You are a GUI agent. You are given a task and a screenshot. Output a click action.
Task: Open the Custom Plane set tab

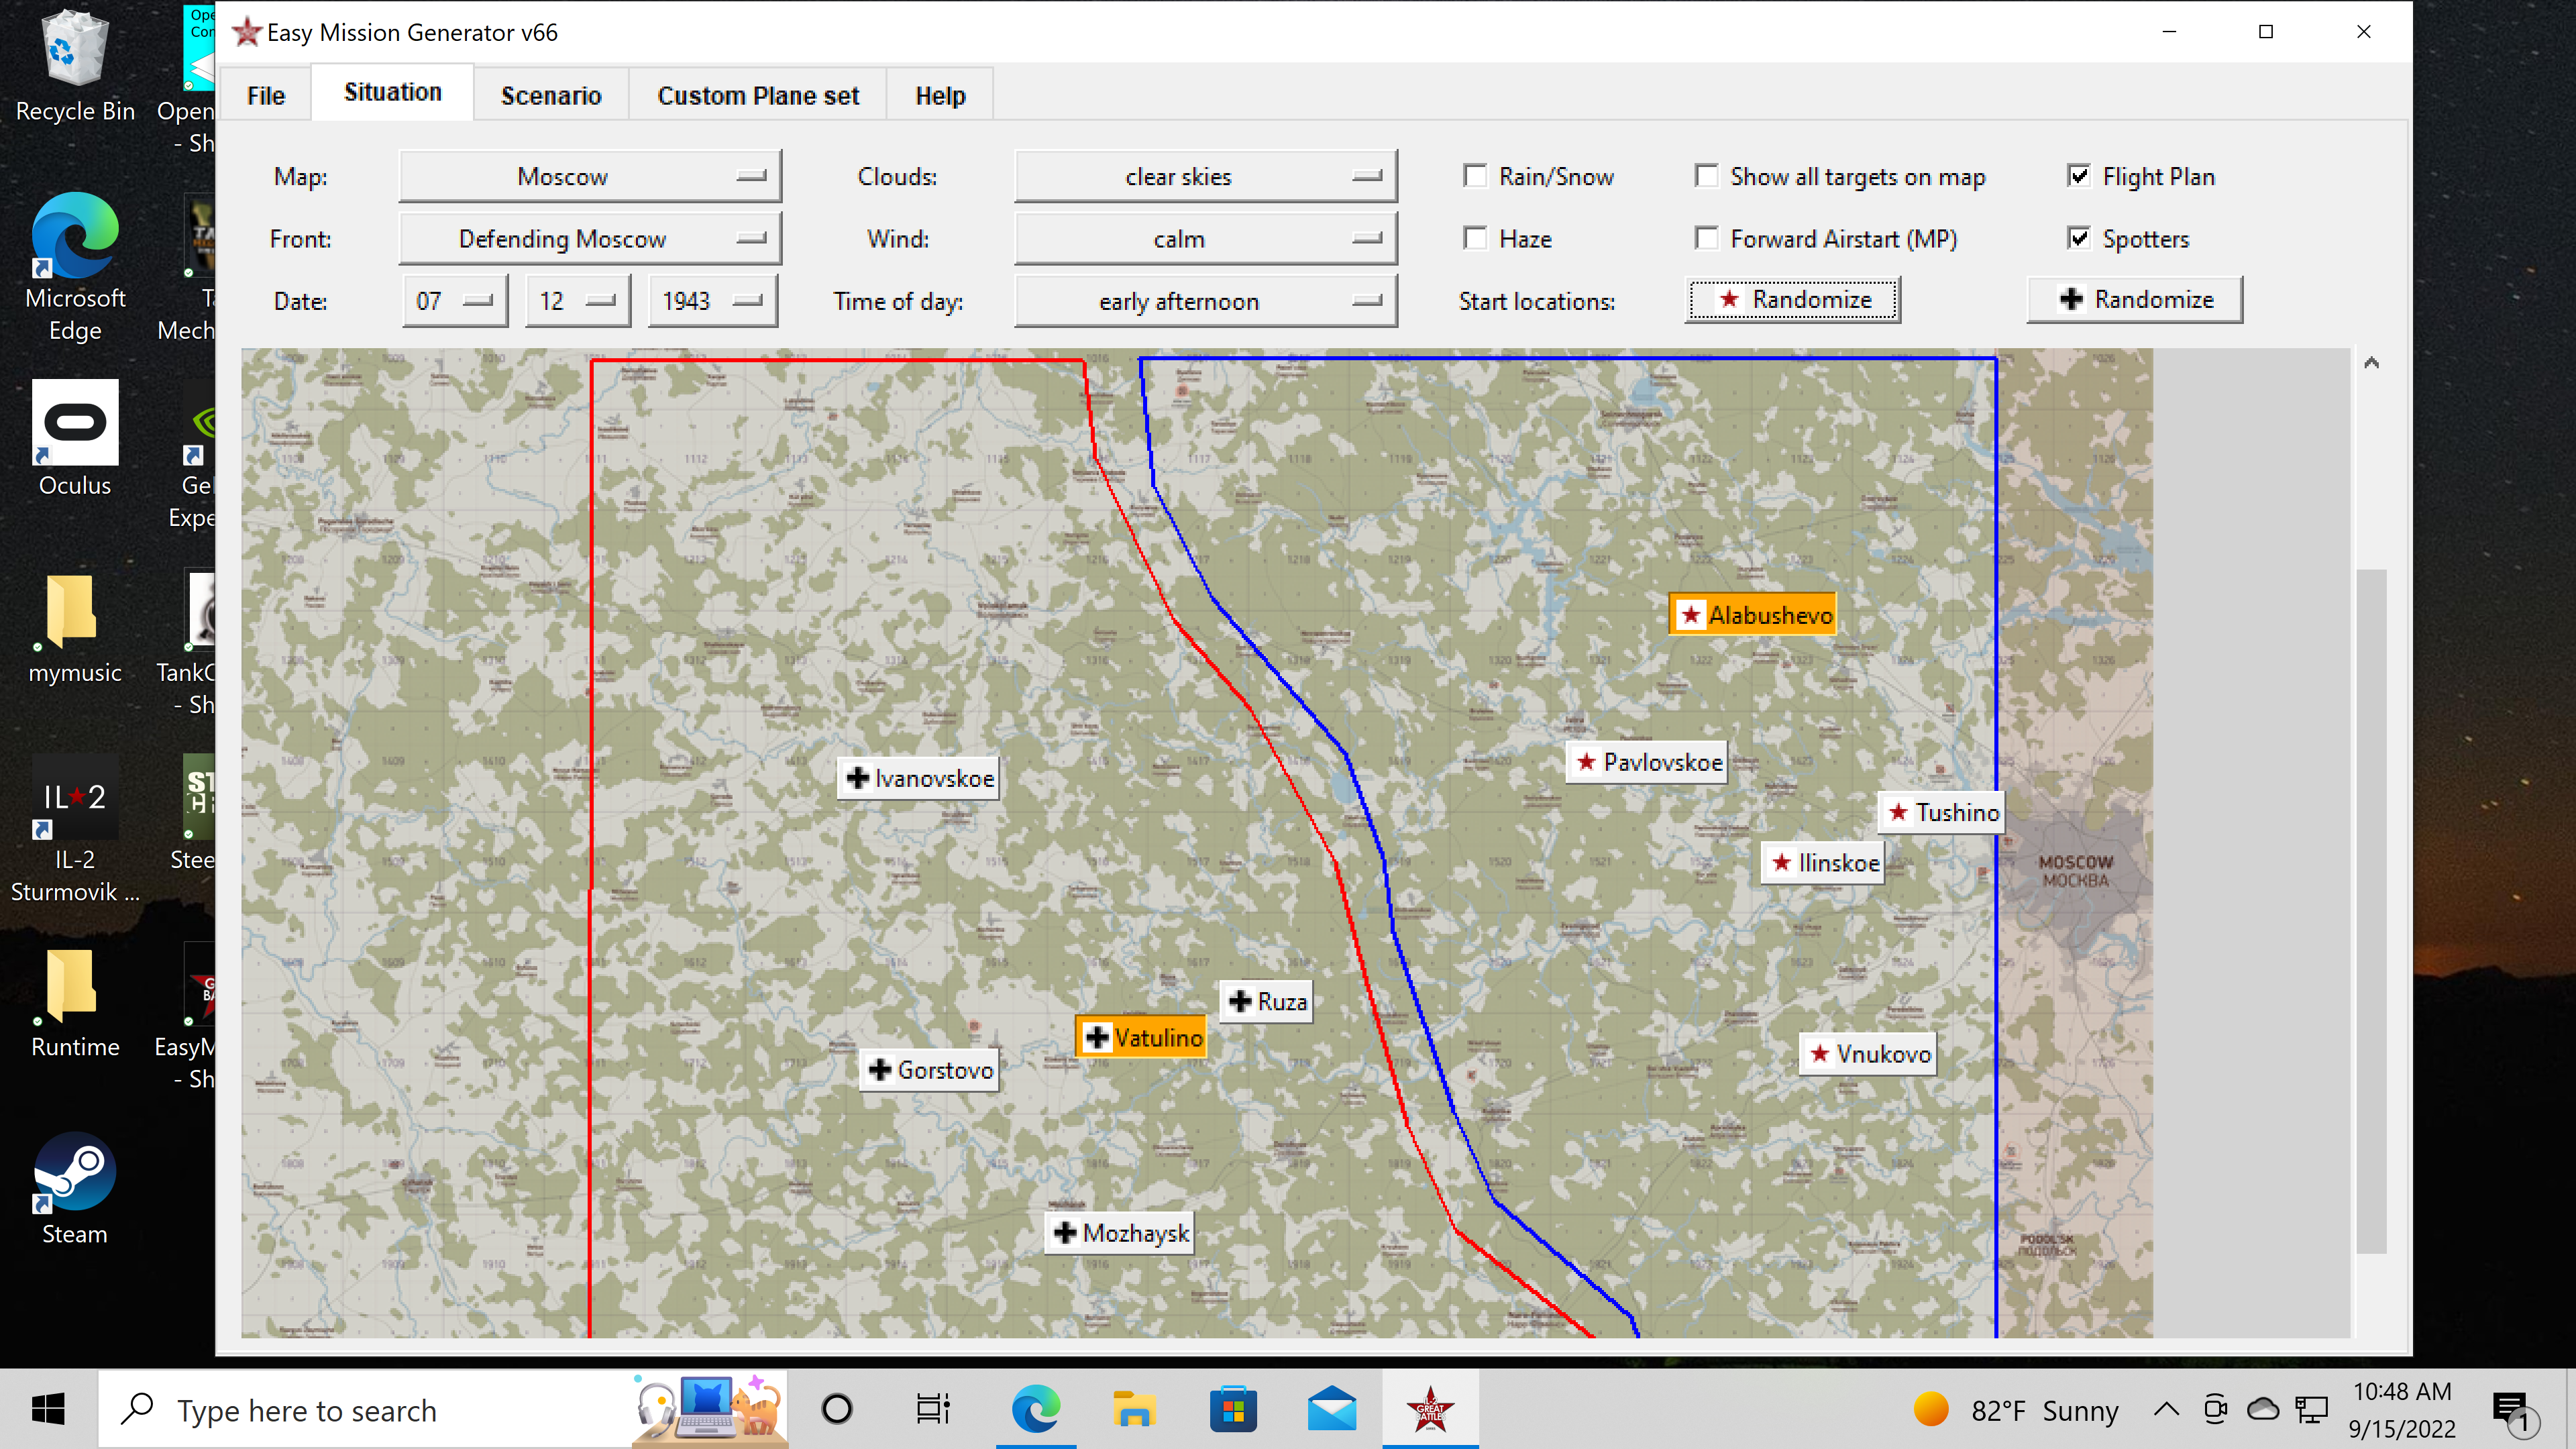[758, 95]
